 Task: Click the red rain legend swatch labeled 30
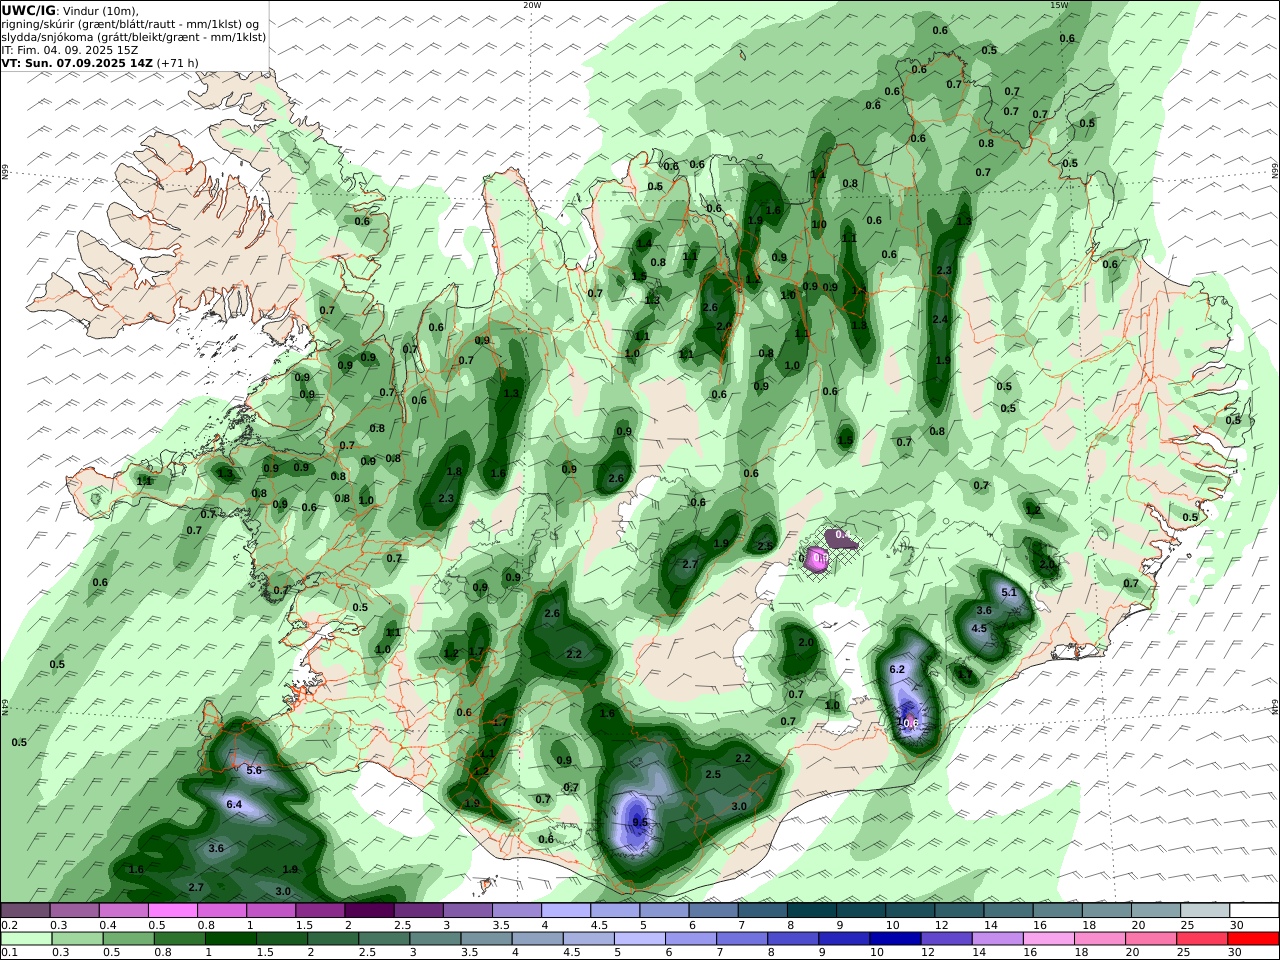click(1253, 939)
